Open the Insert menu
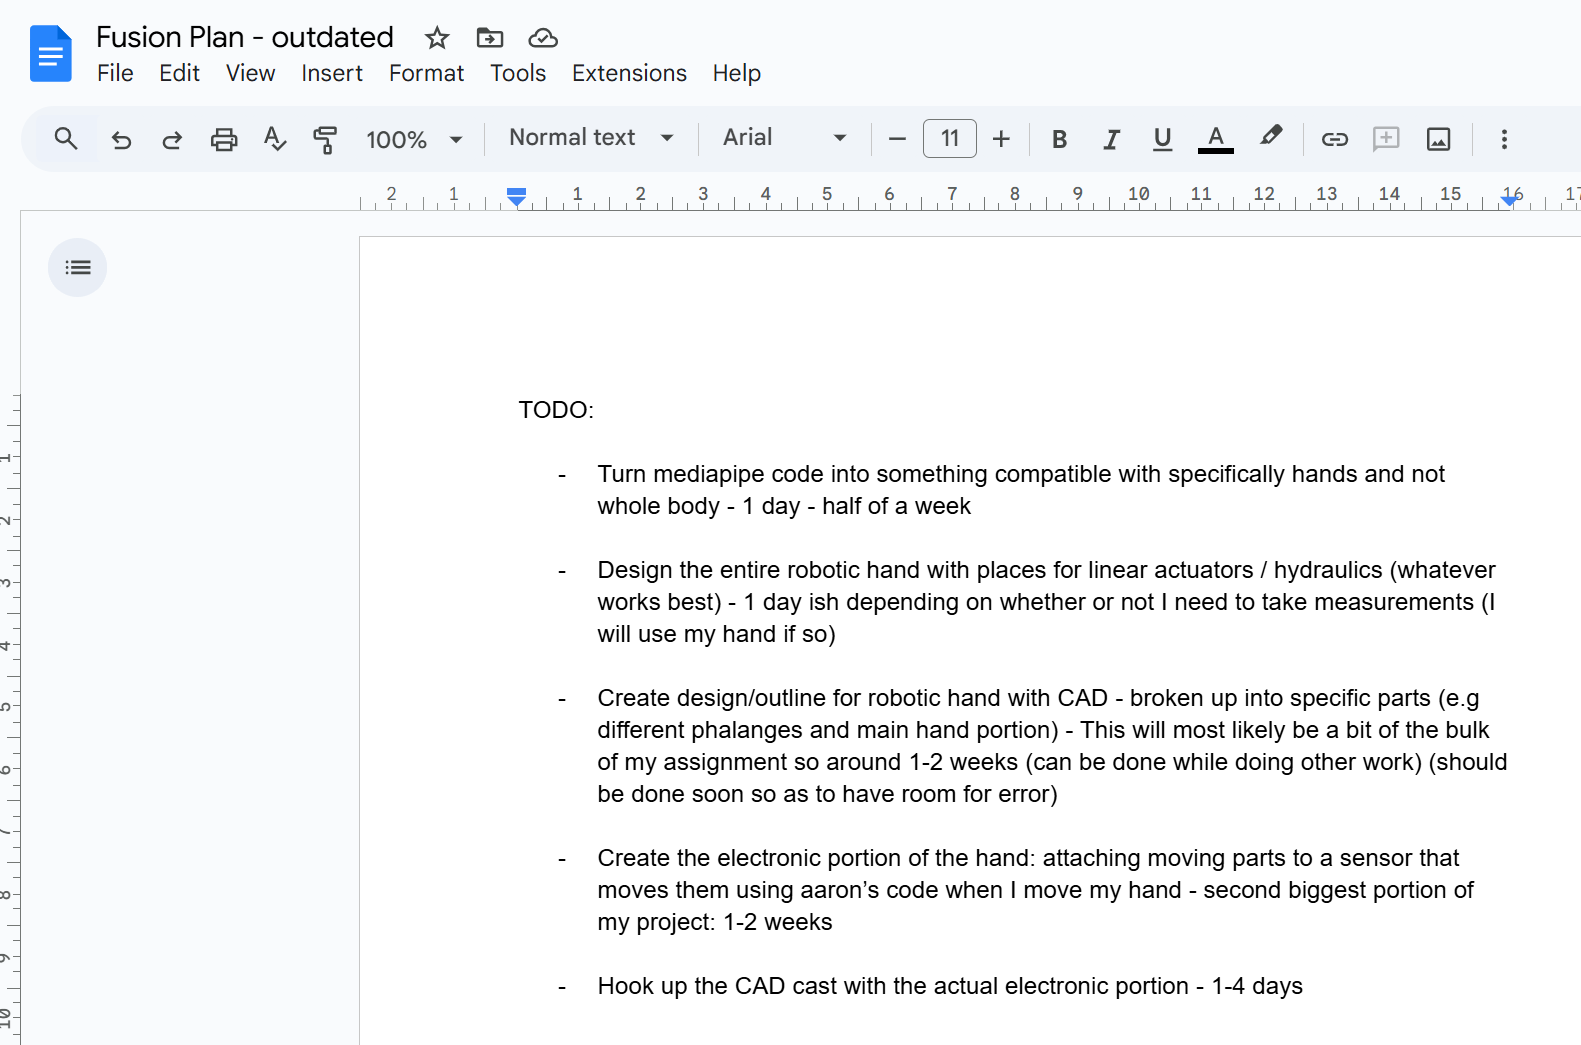Image resolution: width=1581 pixels, height=1045 pixels. (332, 73)
